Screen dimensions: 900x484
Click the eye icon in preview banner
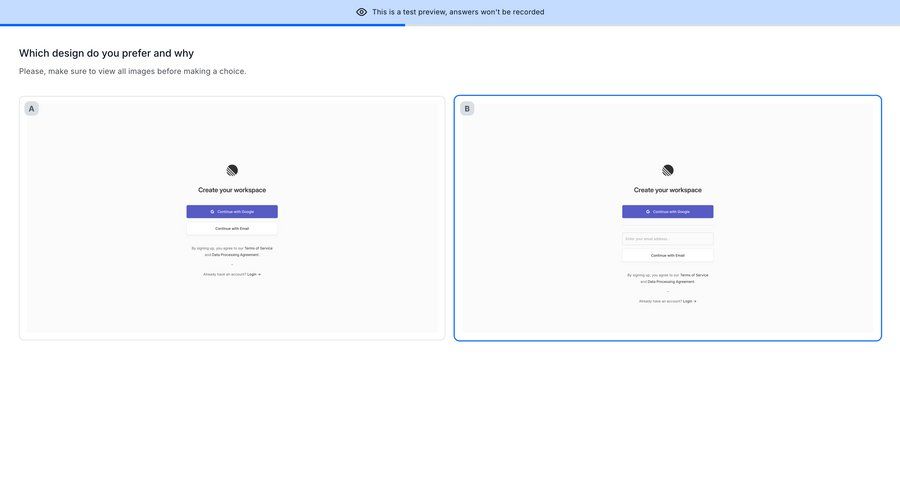coord(362,12)
